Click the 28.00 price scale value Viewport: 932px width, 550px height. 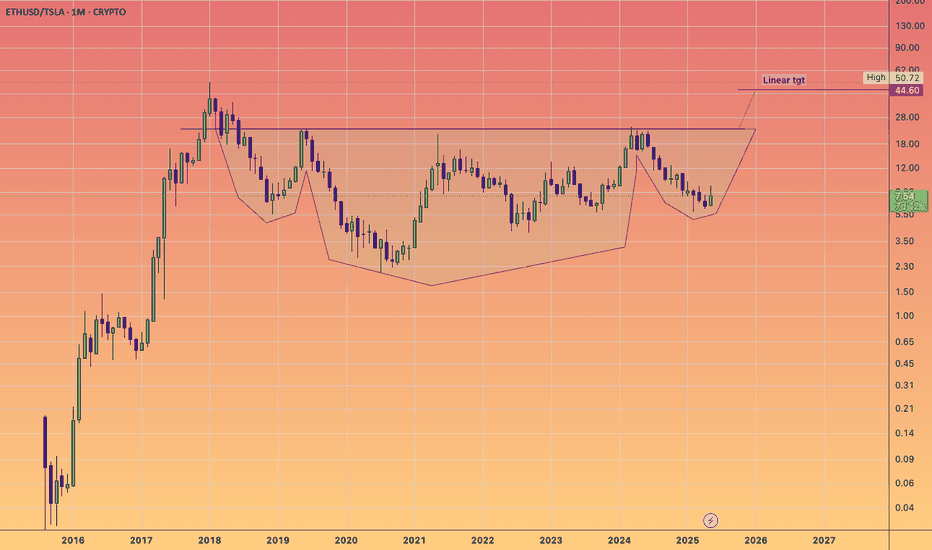[x=907, y=117]
